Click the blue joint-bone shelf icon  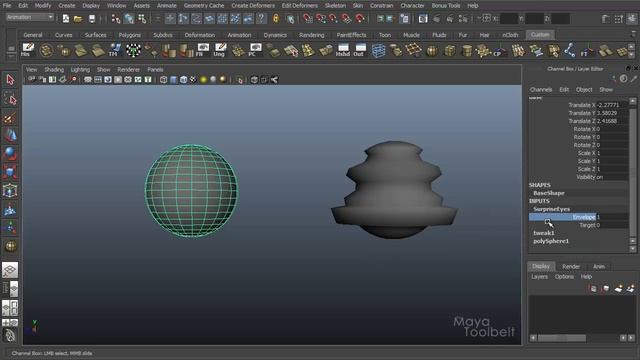pos(569,51)
